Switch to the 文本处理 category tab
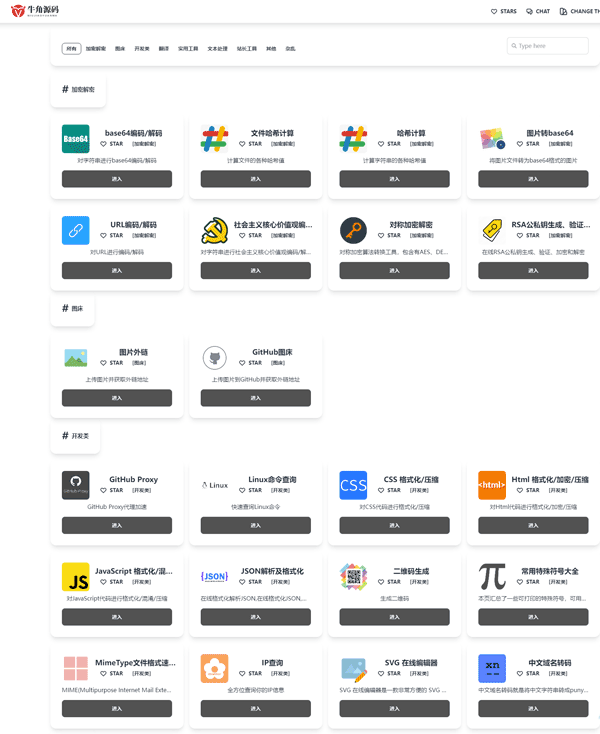 (x=218, y=49)
